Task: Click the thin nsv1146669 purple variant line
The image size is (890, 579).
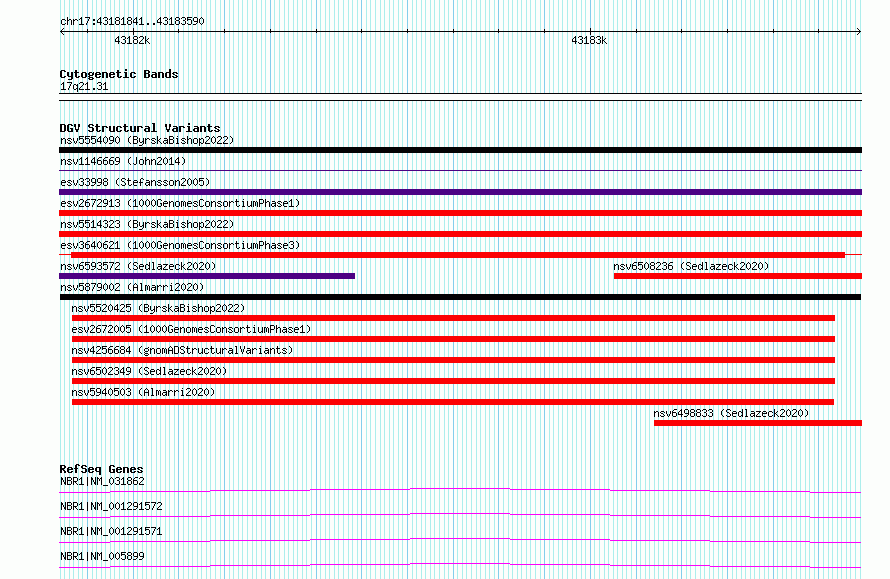Action: pyautogui.click(x=460, y=170)
